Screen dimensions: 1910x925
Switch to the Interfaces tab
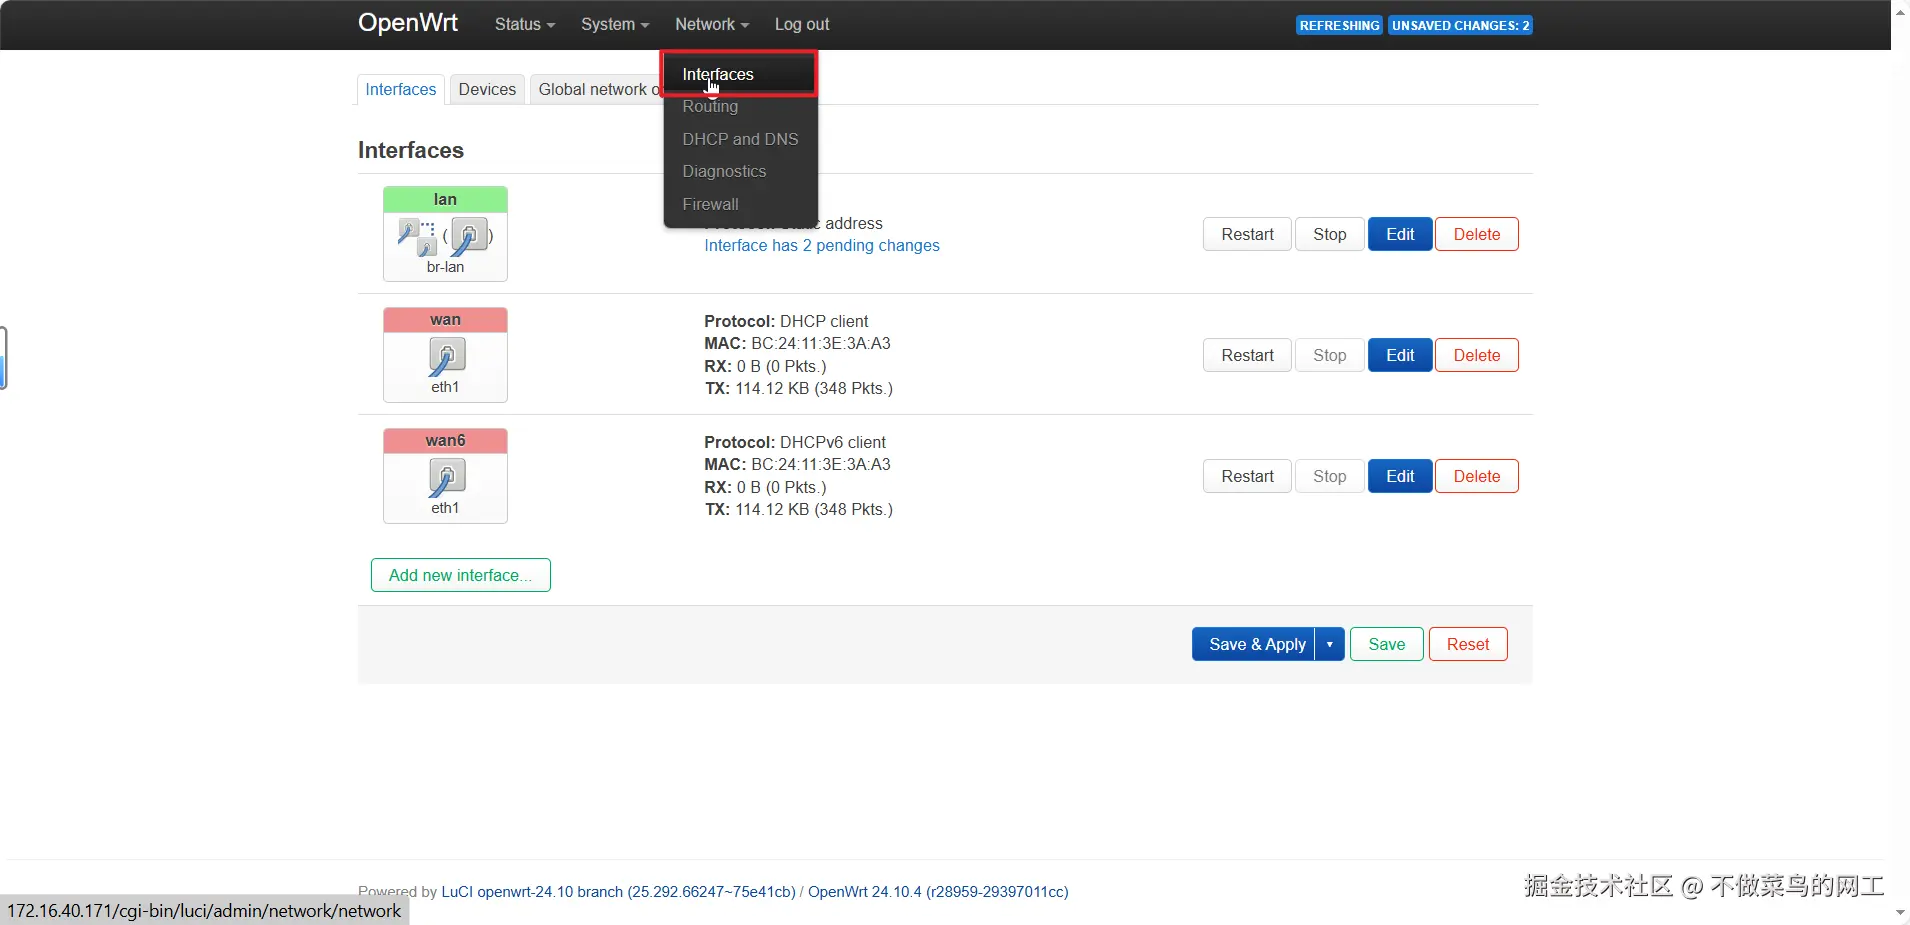pyautogui.click(x=400, y=89)
